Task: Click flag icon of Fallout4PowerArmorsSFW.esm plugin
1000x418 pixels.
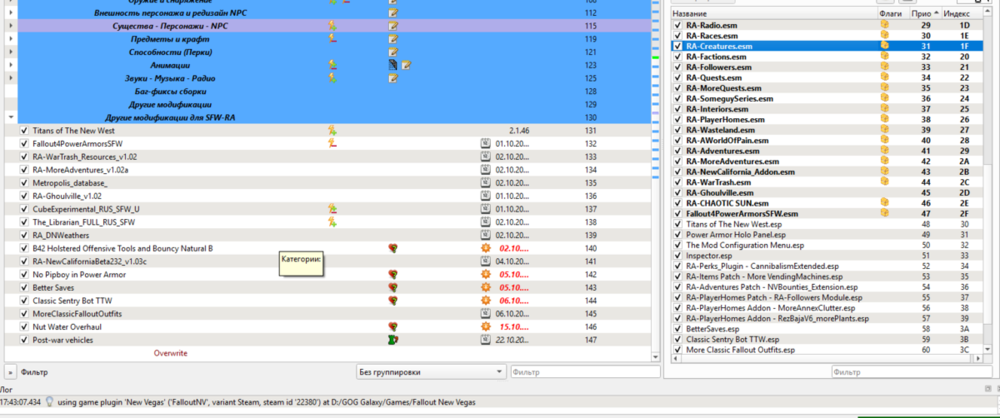Action: (885, 213)
